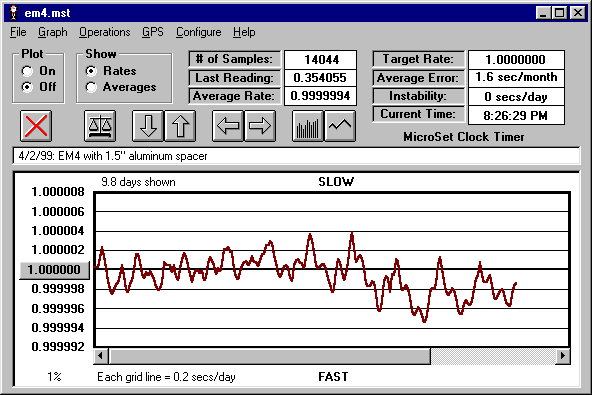Click the # of Samples value 14044
This screenshot has width=592, height=395.
pyautogui.click(x=321, y=60)
